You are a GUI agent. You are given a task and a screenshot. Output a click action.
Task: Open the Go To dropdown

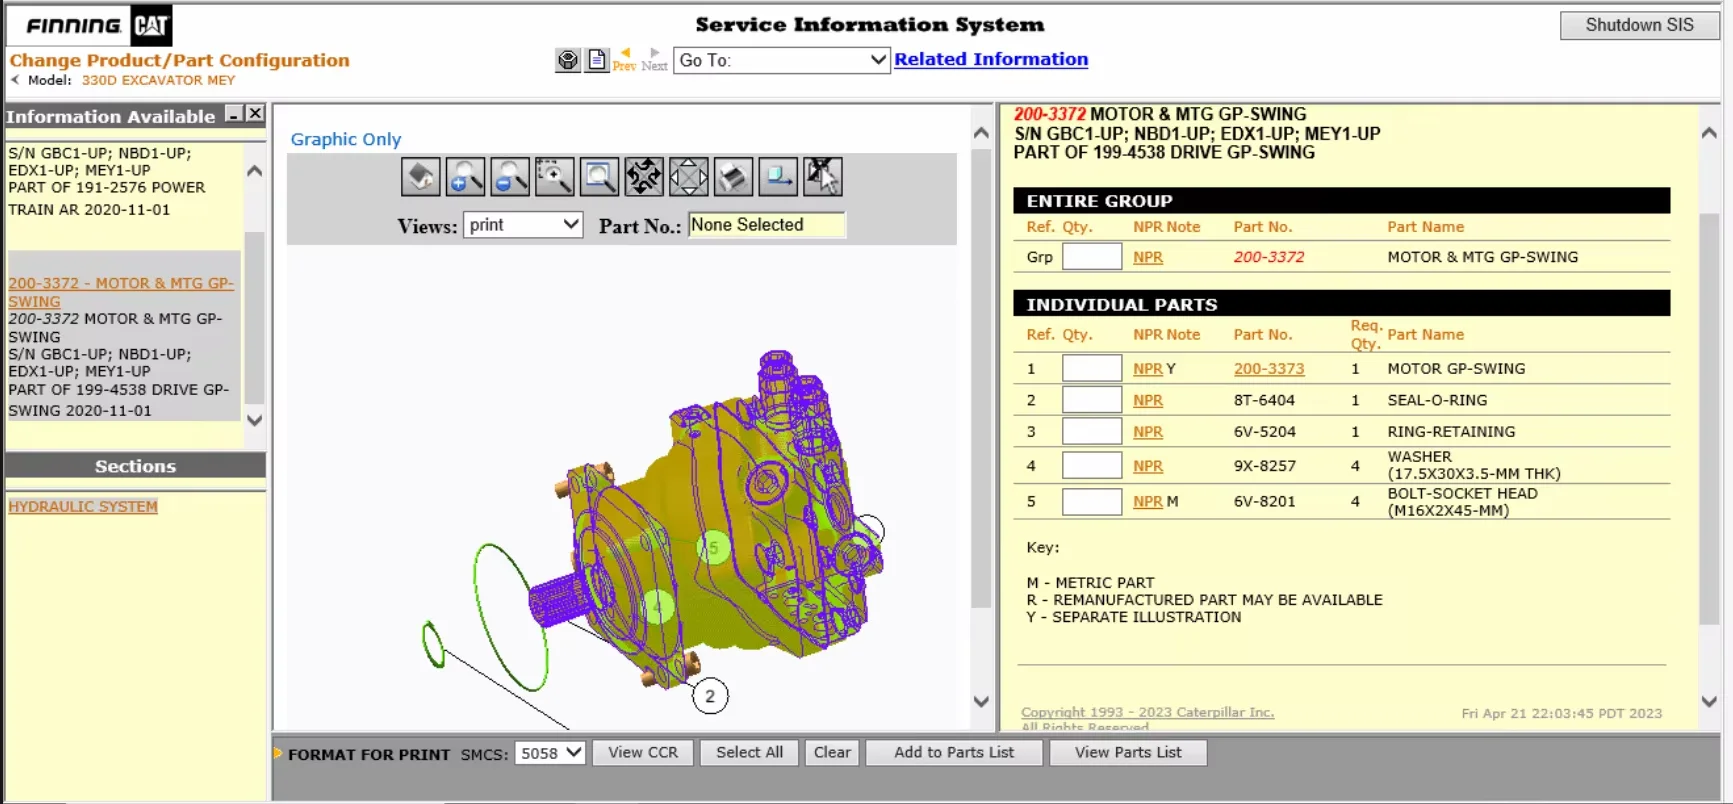coord(781,60)
